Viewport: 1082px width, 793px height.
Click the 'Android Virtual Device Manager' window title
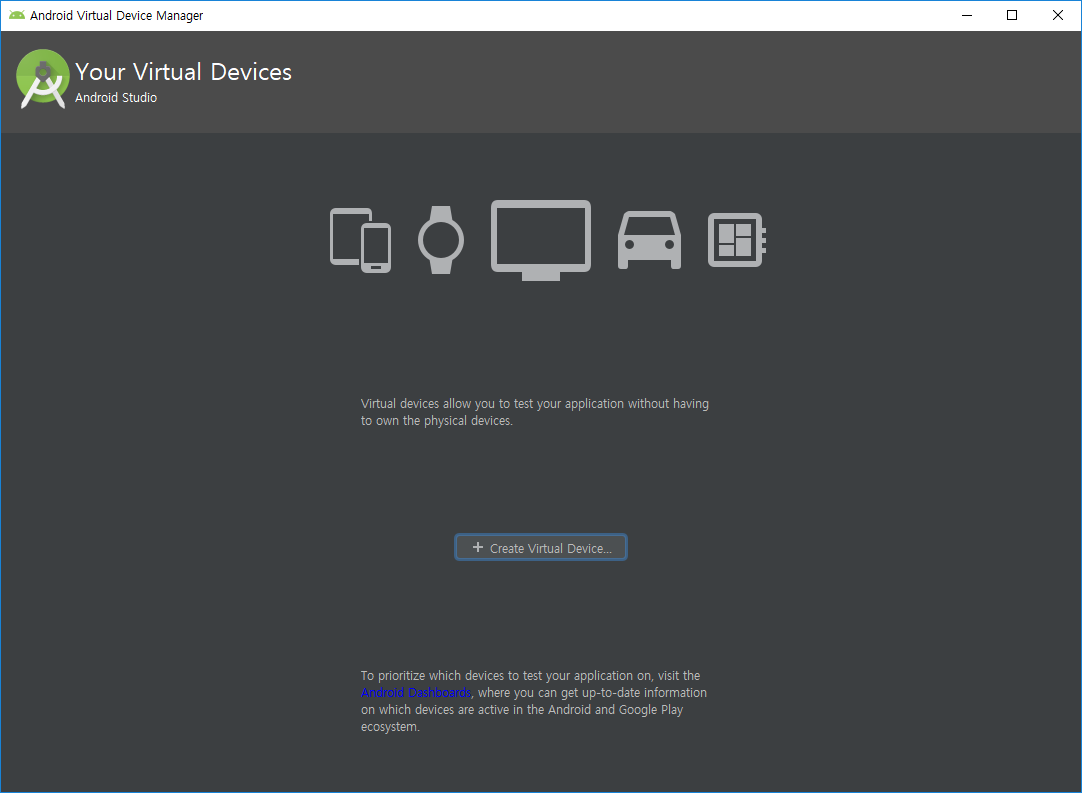(117, 15)
